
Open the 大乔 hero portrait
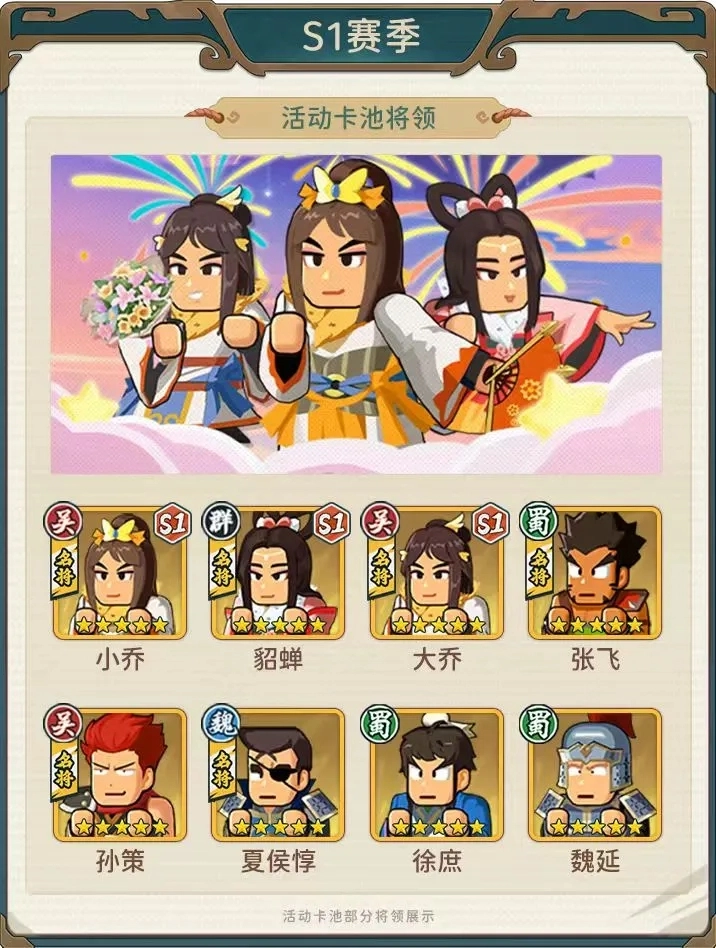point(437,574)
